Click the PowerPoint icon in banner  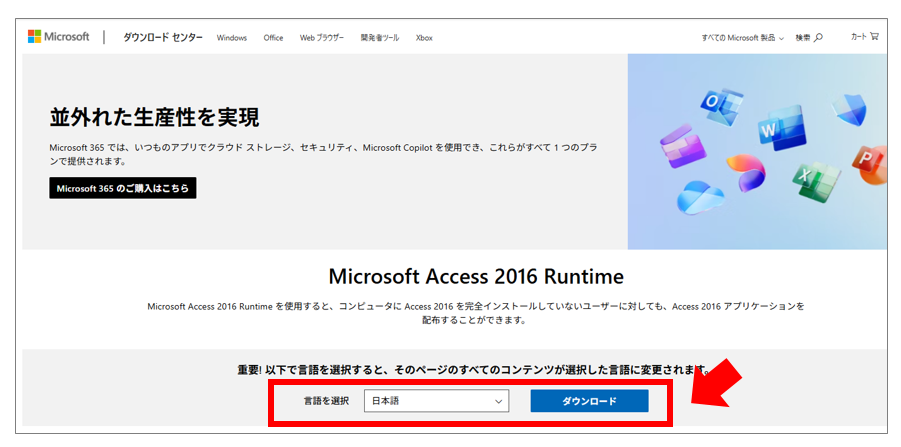coord(868,165)
